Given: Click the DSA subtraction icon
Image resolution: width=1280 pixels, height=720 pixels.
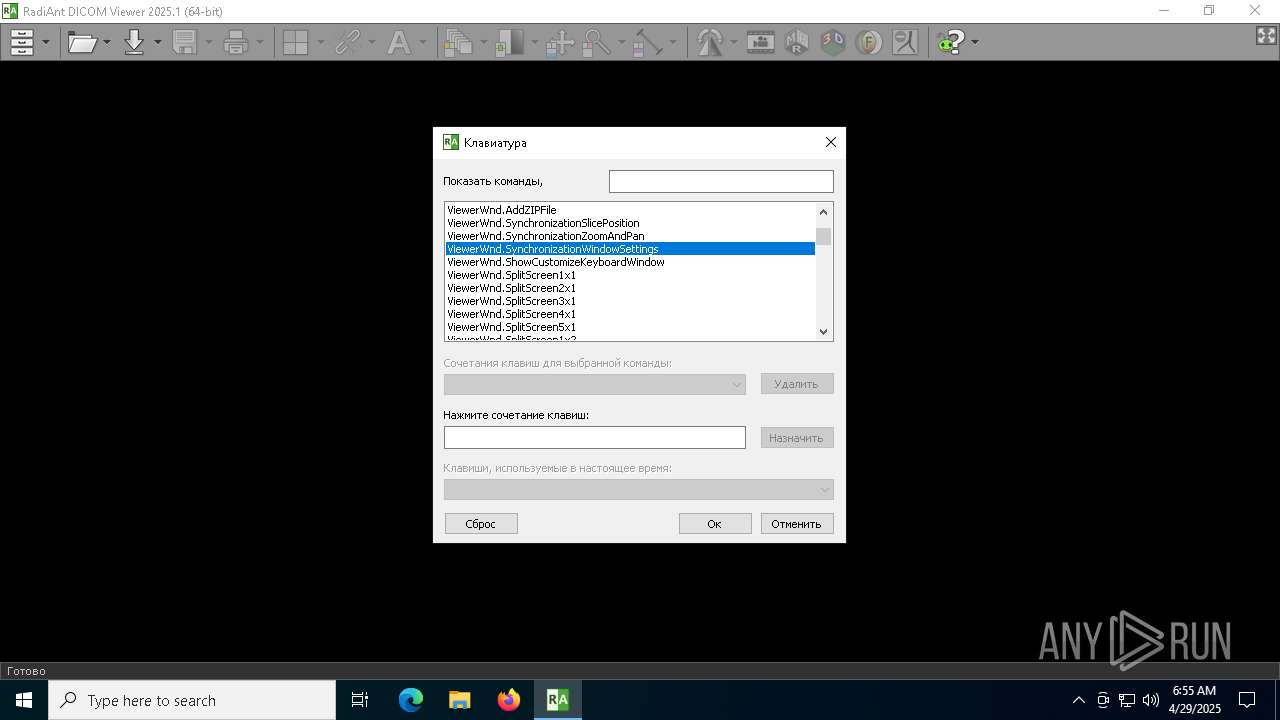Looking at the screenshot, I should (905, 42).
